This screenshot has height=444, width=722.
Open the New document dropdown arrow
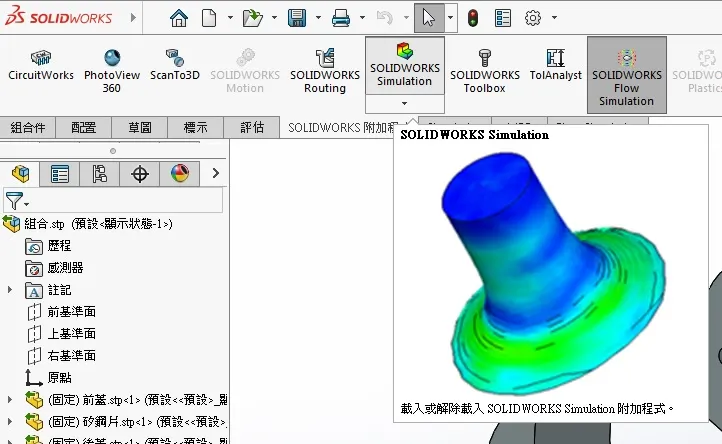230,18
